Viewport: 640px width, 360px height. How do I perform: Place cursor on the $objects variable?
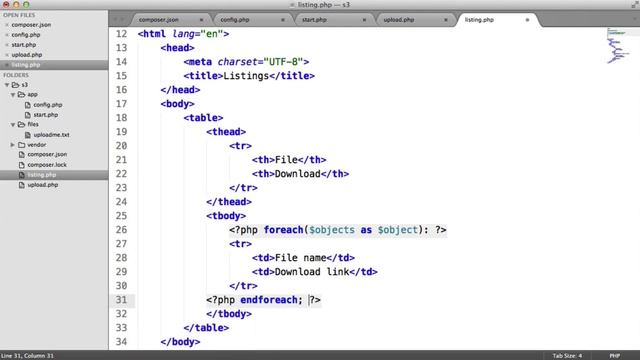332,230
